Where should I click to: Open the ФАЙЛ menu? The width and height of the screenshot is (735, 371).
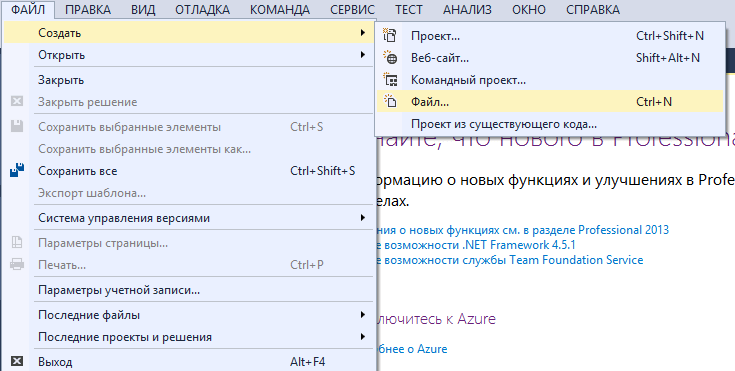pos(28,9)
